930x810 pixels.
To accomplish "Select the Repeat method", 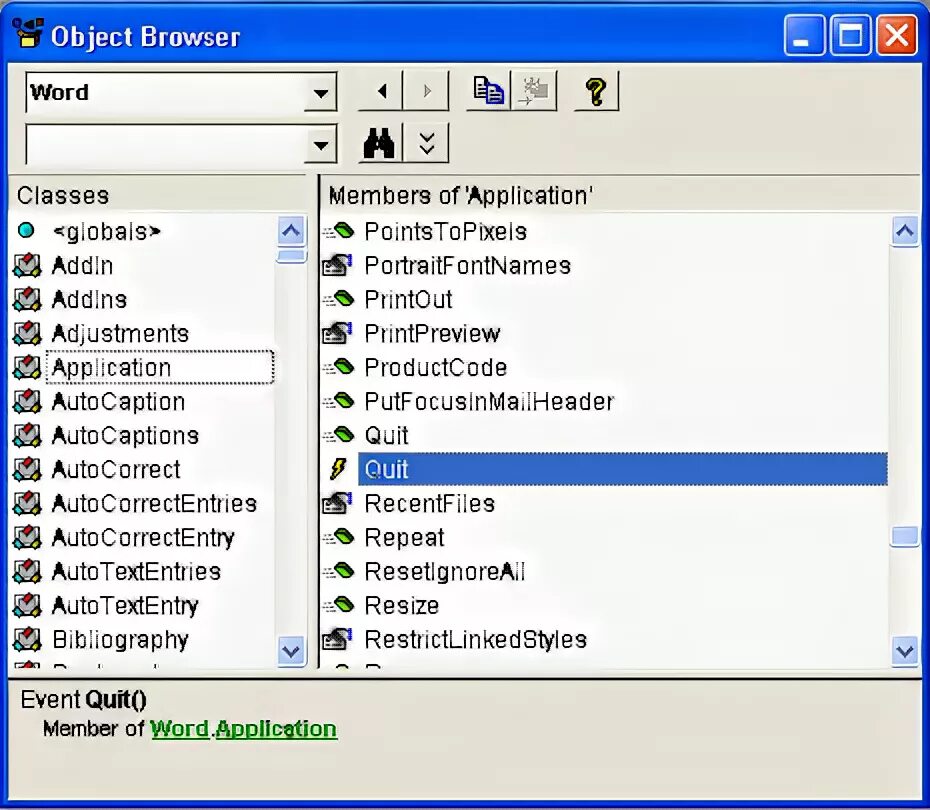I will [x=404, y=537].
